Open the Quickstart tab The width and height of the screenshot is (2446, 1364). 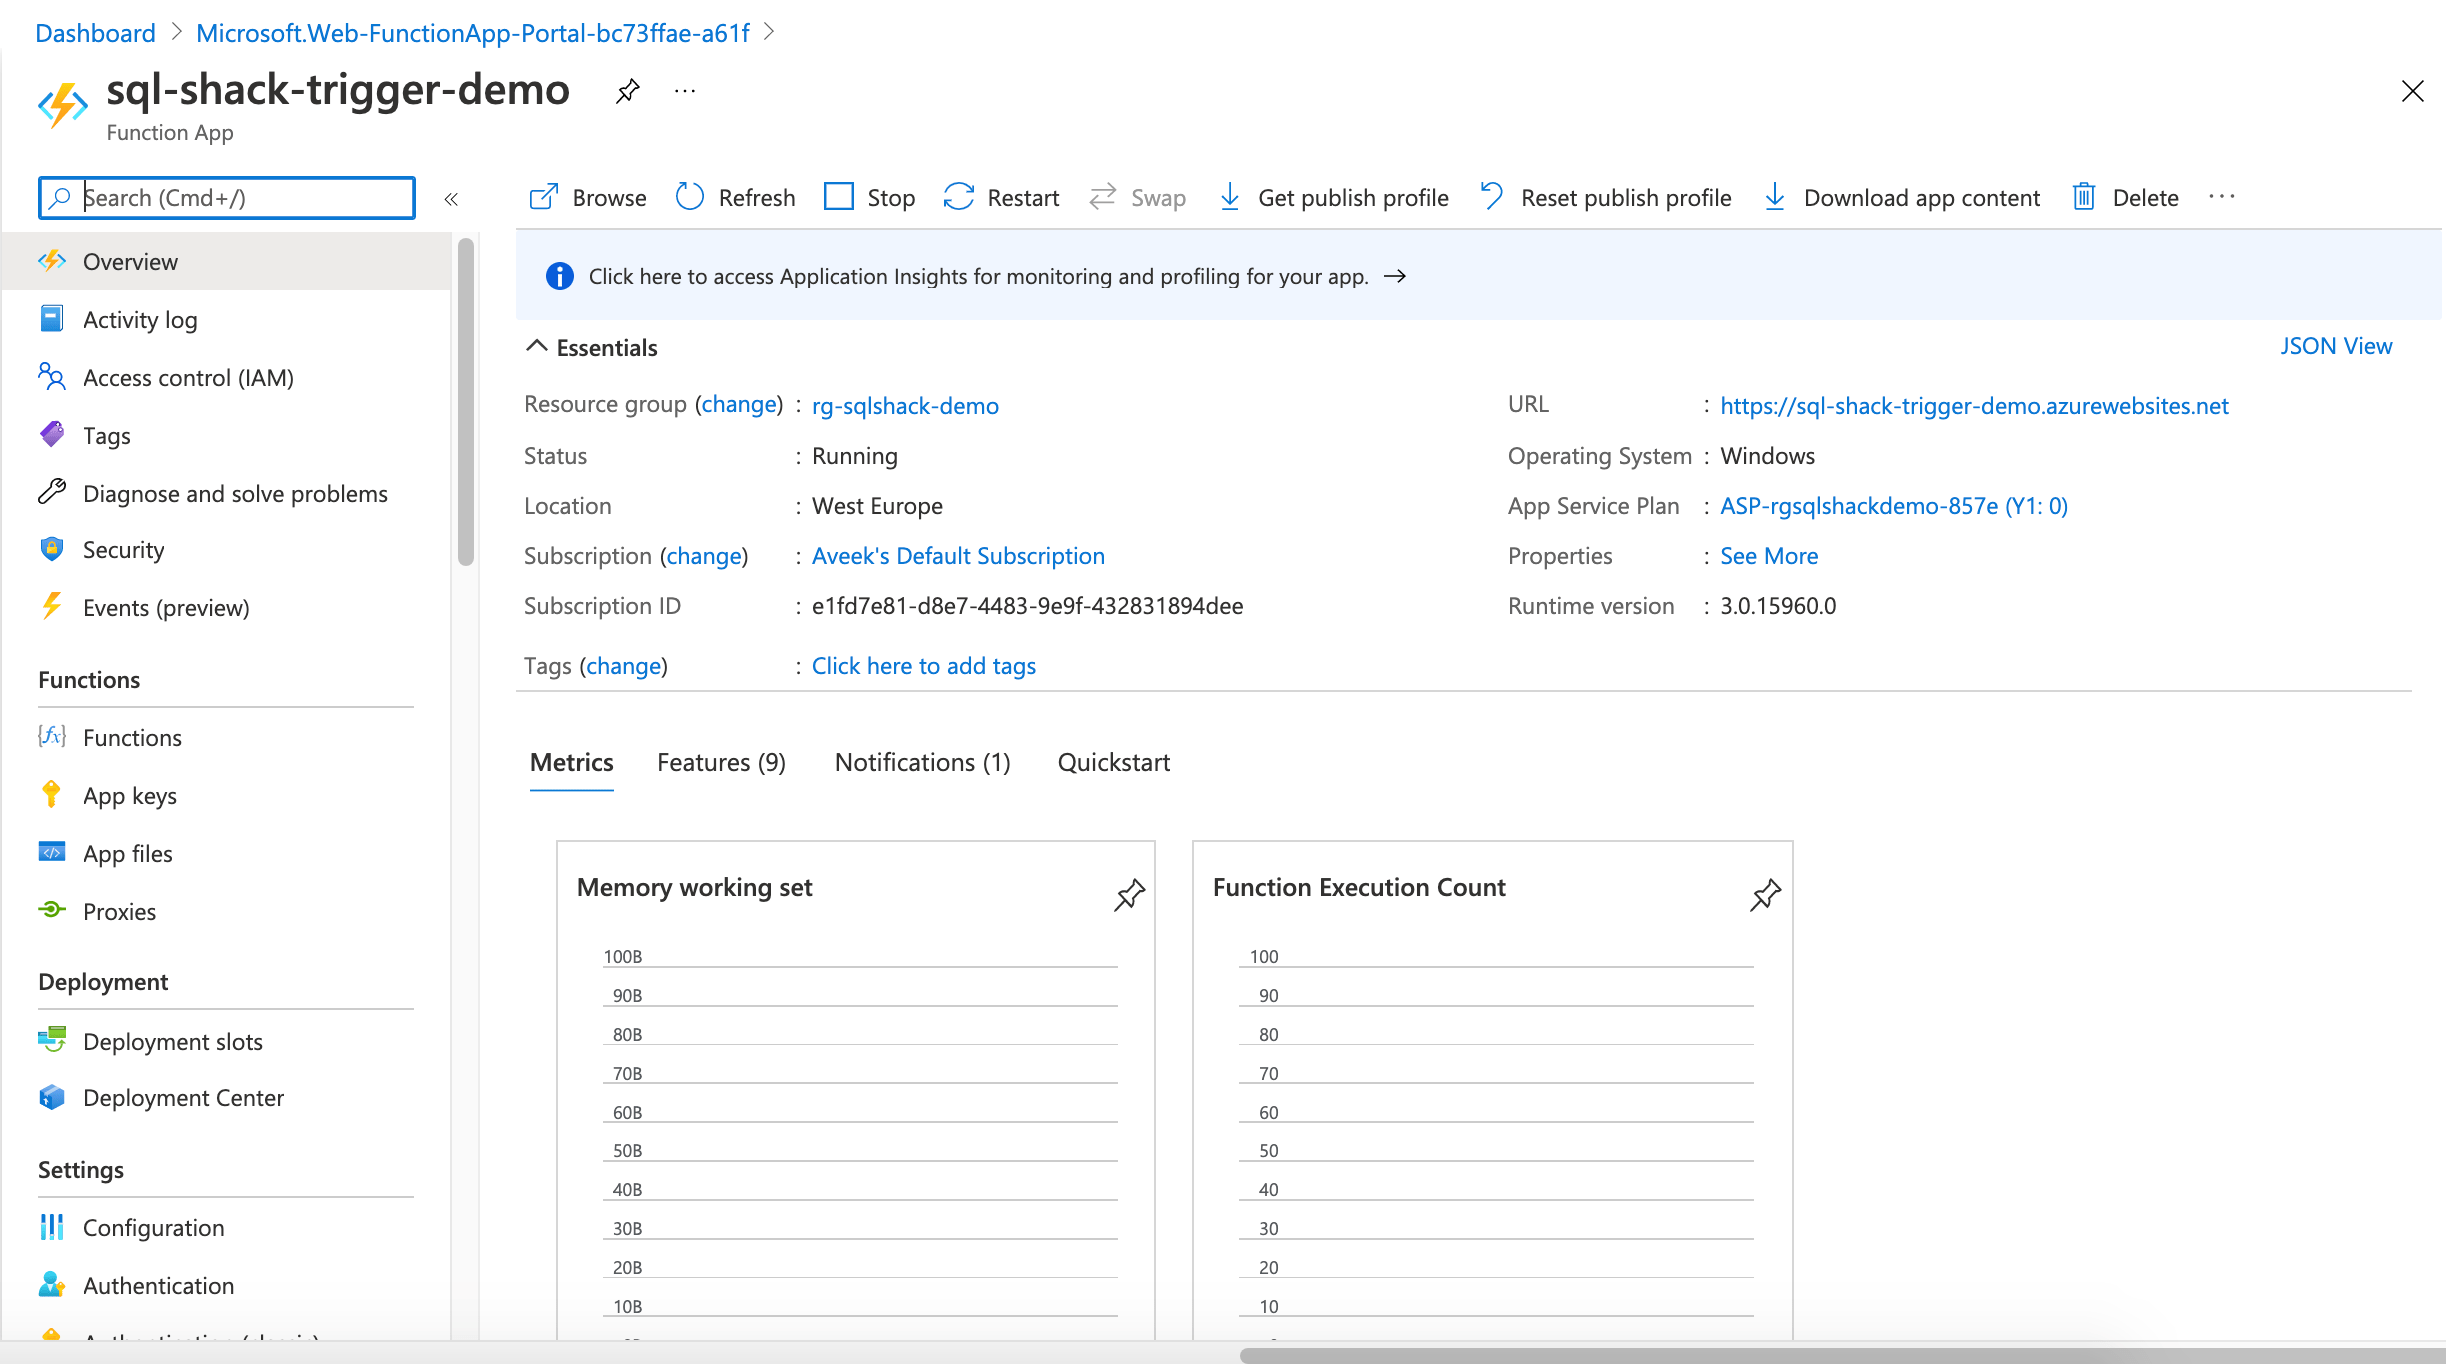coord(1113,762)
